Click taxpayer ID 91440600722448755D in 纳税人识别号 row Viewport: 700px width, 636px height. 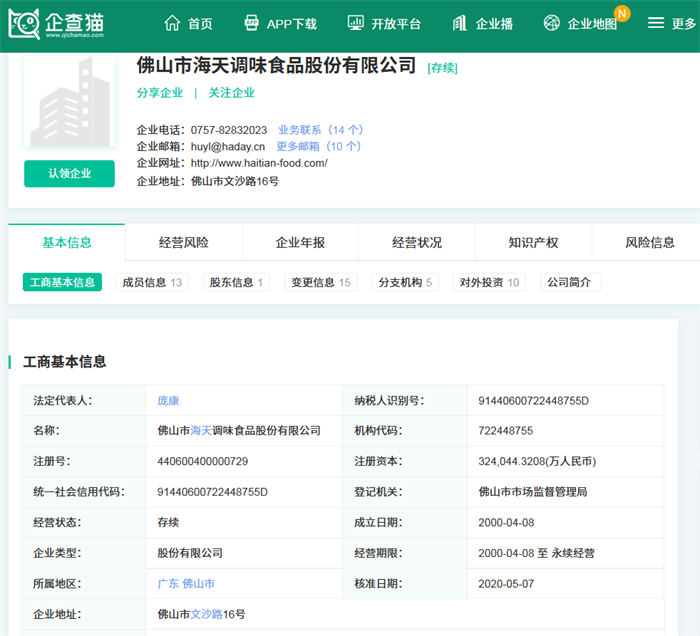coord(533,400)
